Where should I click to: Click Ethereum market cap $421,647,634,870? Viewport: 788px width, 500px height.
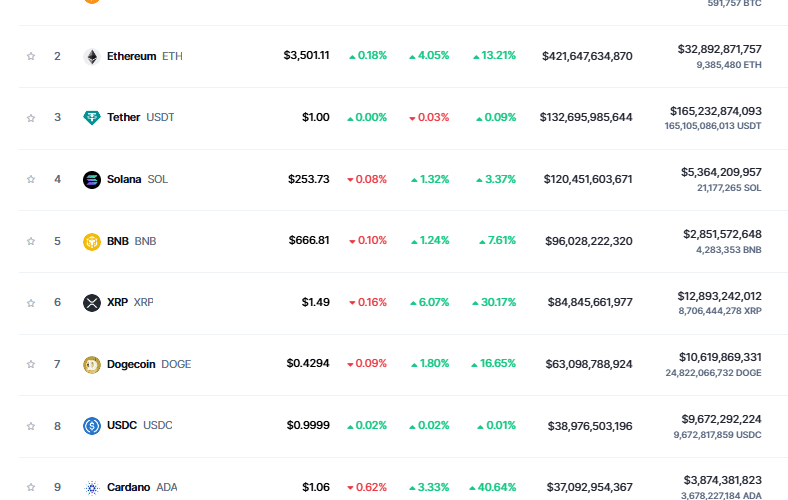click(x=587, y=56)
